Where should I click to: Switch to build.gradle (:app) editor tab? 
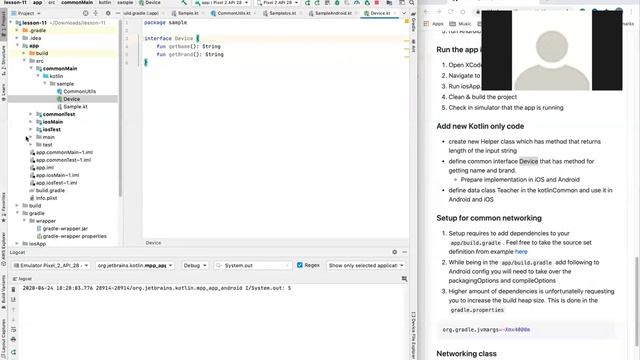tap(143, 13)
